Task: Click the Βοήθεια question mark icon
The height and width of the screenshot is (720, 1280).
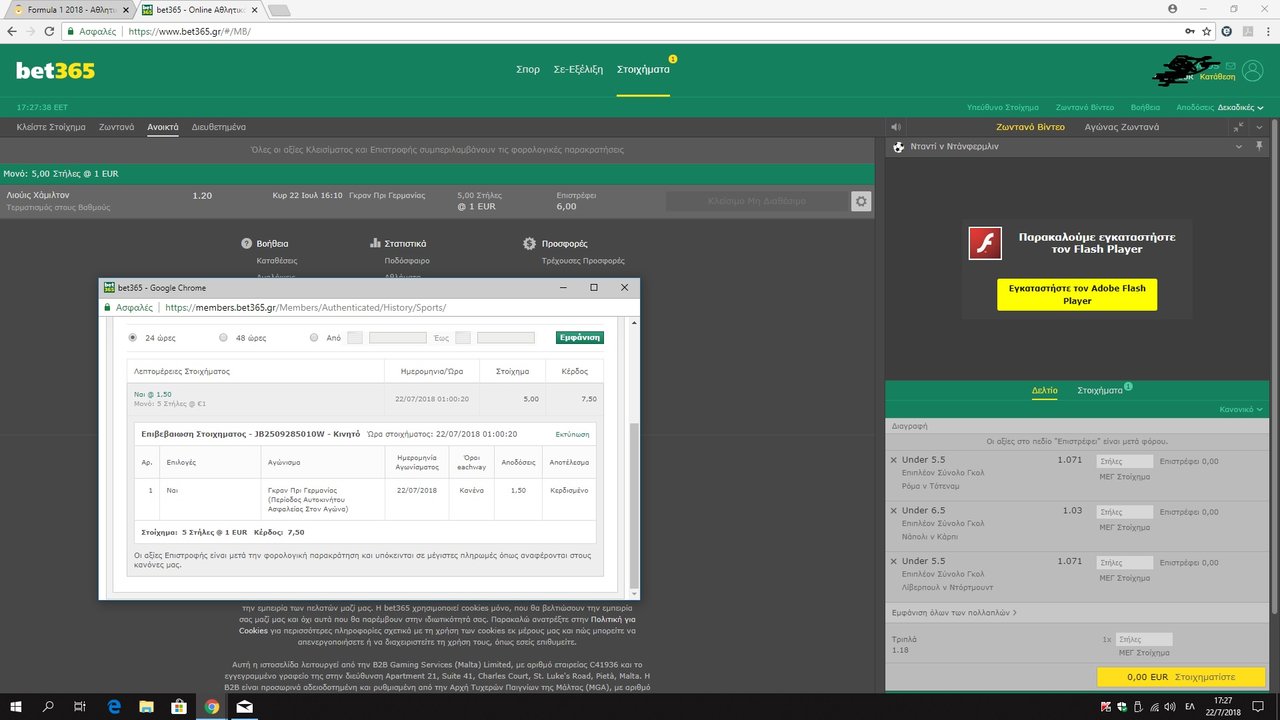Action: 247,243
